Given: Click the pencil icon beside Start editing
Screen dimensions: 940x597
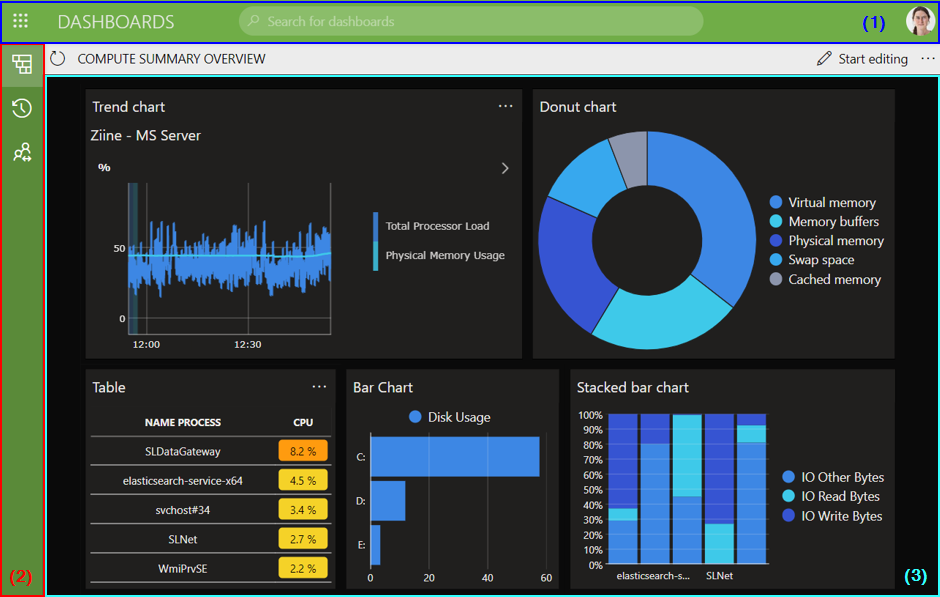Looking at the screenshot, I should [x=825, y=58].
